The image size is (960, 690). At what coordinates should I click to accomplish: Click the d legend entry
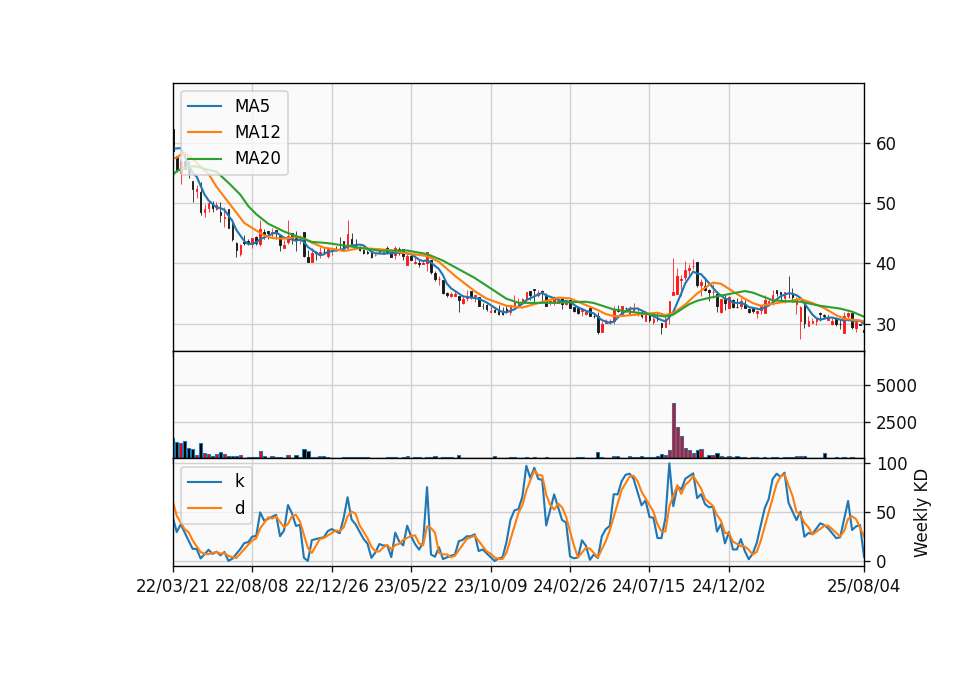click(216, 508)
